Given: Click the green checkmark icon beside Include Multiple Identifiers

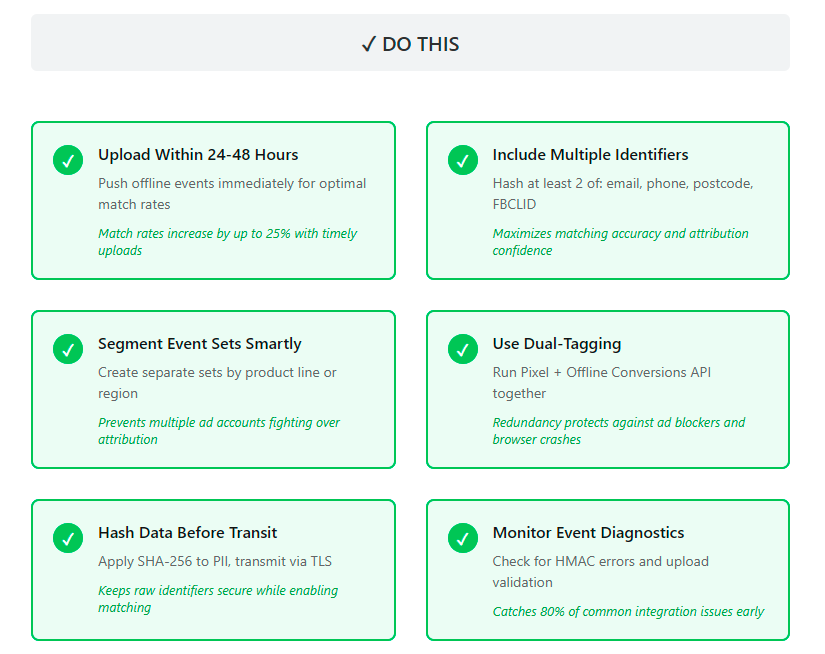Looking at the screenshot, I should pyautogui.click(x=462, y=160).
